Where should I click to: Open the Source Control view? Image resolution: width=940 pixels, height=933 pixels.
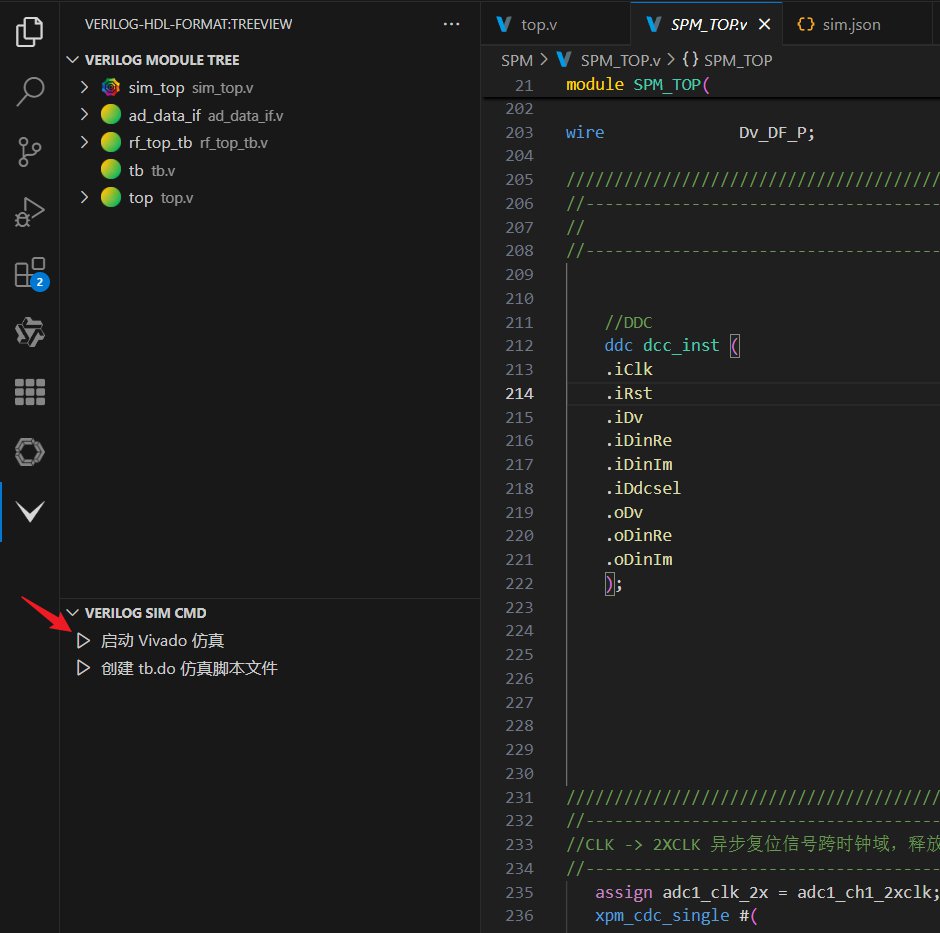click(30, 151)
